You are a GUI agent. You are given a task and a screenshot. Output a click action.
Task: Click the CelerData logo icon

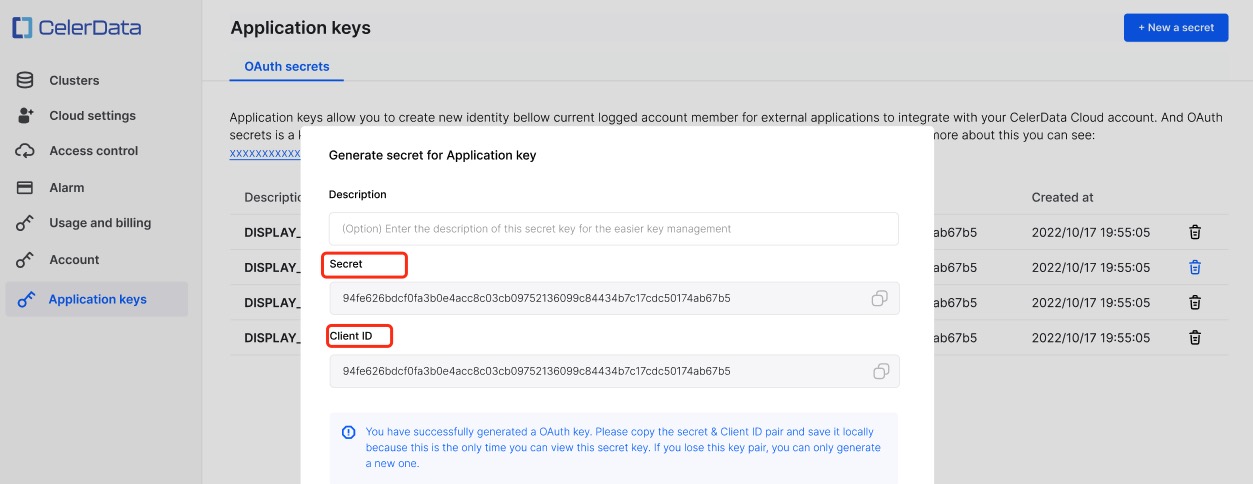click(23, 28)
